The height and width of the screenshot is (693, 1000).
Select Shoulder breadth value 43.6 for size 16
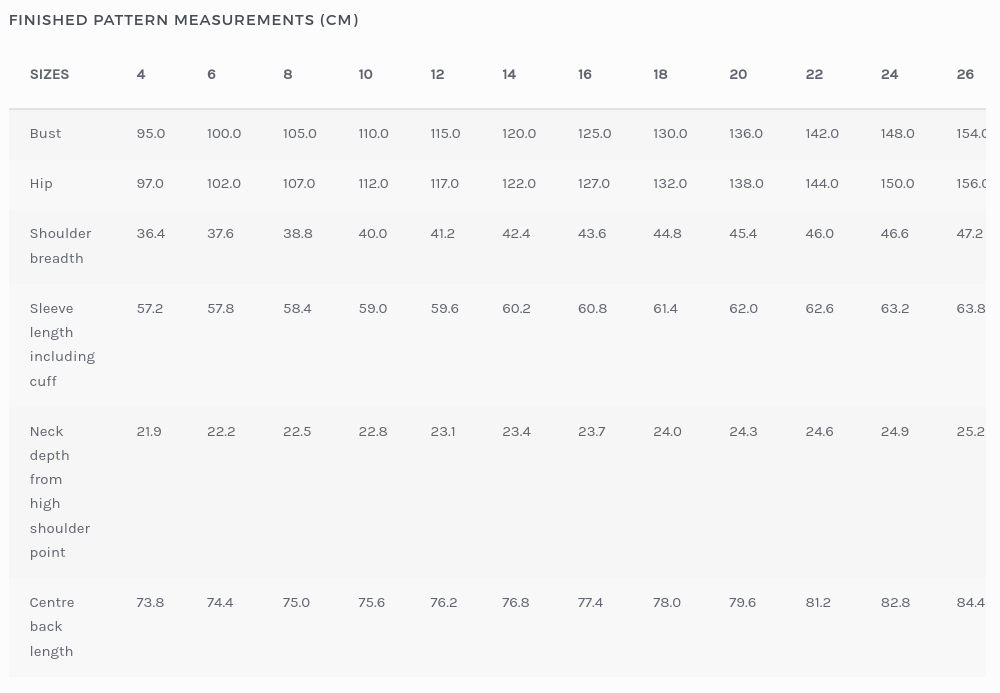pos(592,233)
